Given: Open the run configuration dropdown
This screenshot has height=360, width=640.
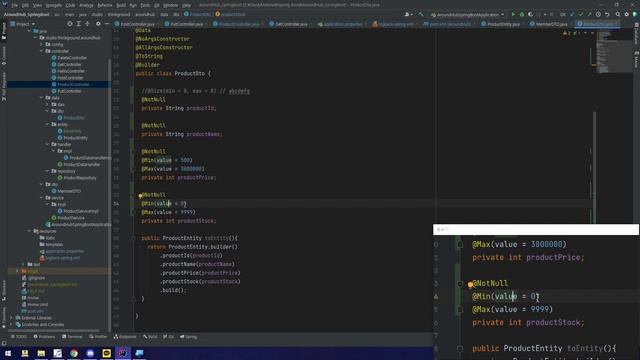Looking at the screenshot, I should click(x=467, y=14).
